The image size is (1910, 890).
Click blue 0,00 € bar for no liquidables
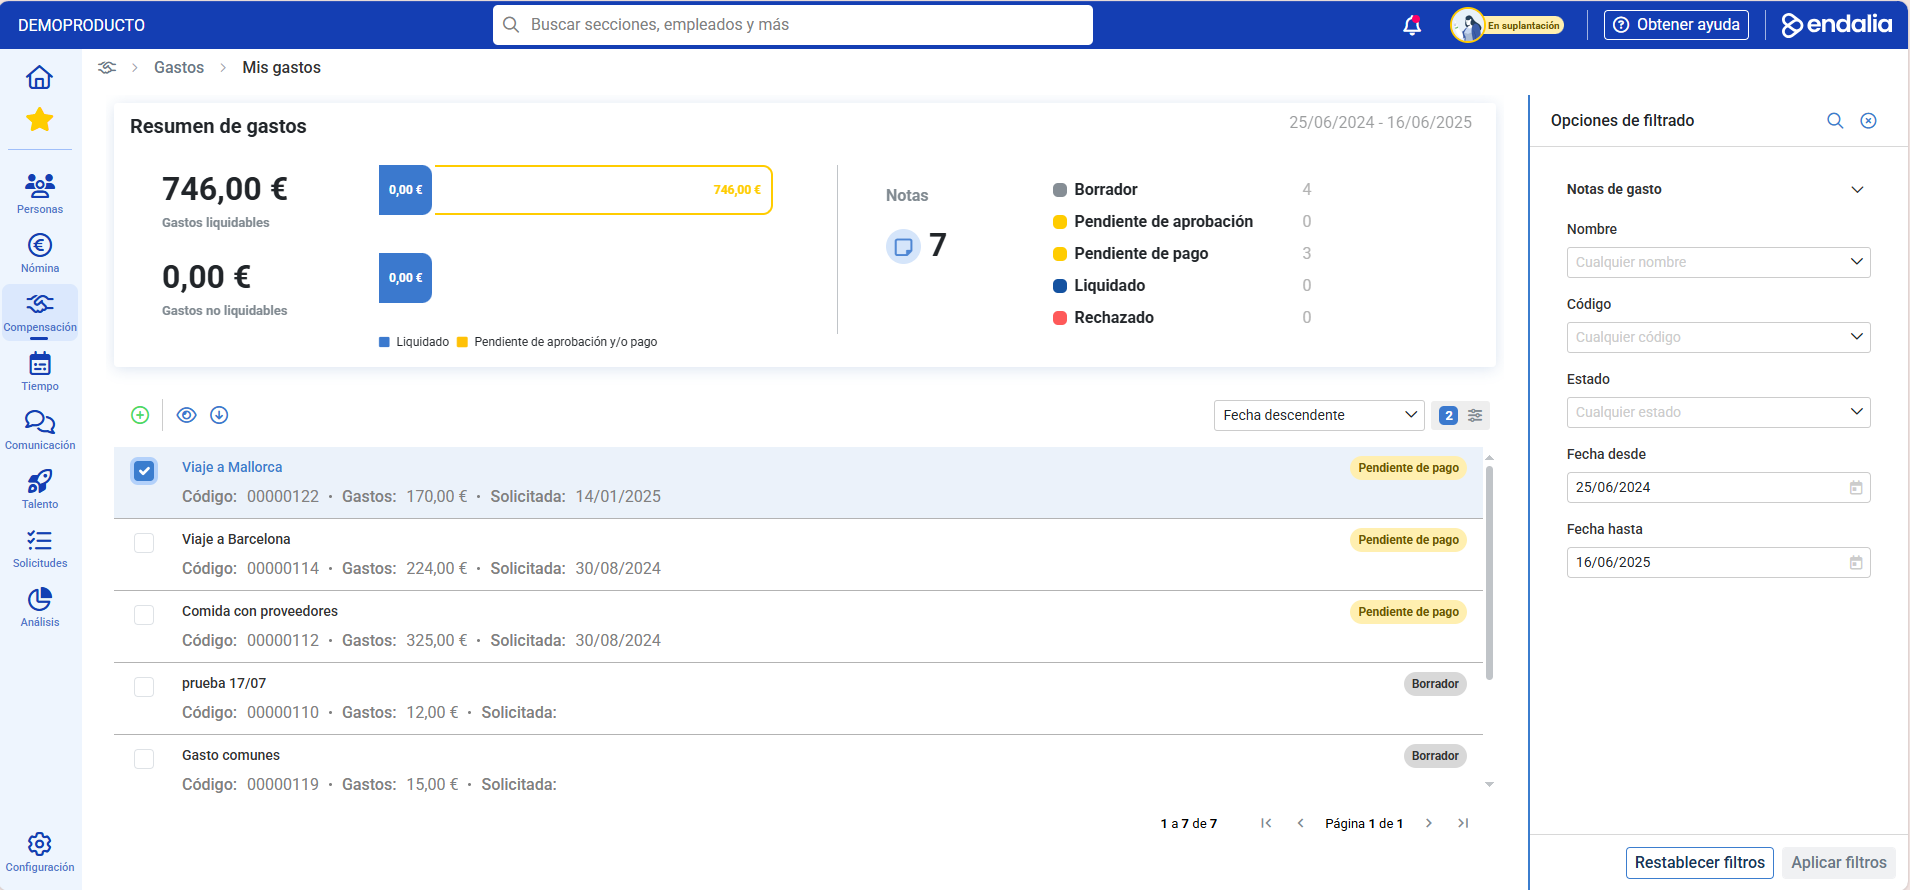click(x=405, y=278)
